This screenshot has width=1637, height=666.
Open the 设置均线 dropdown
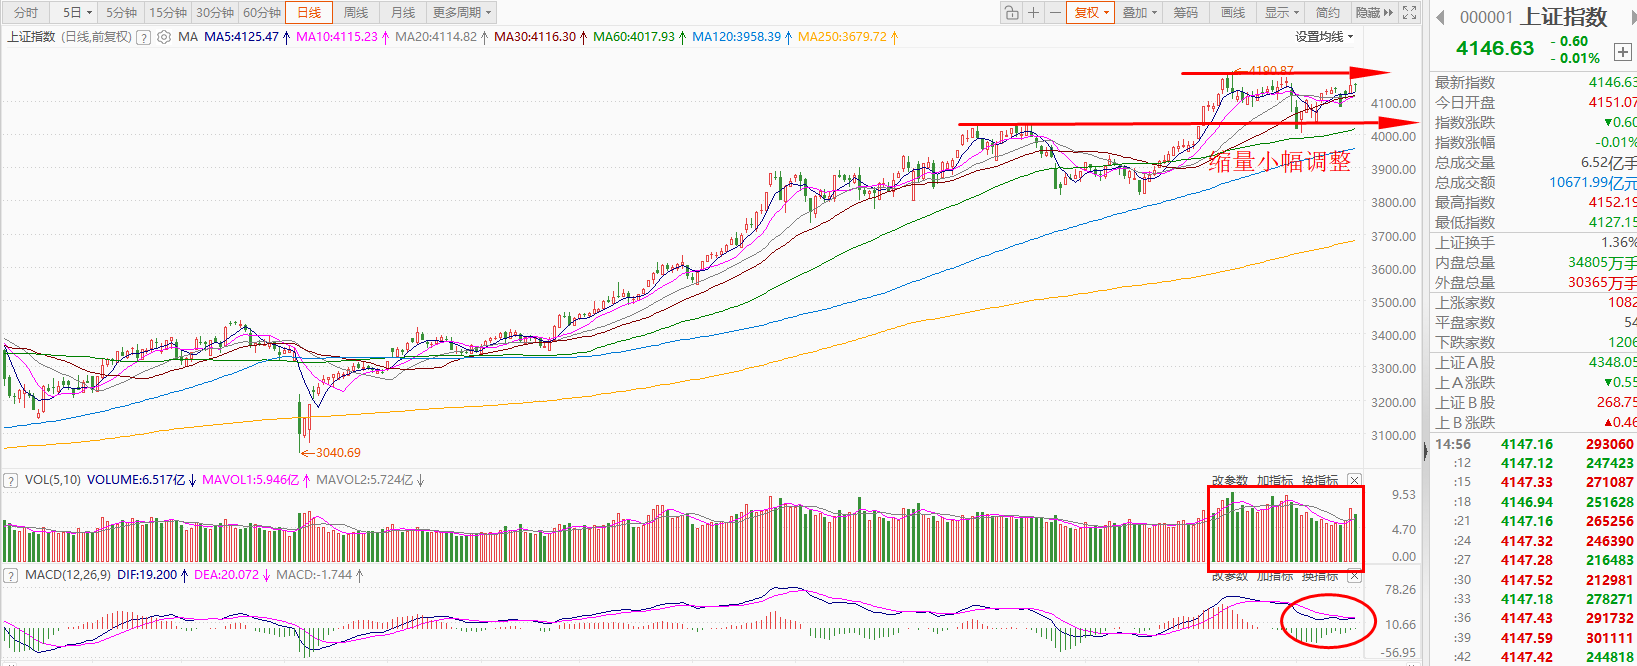tap(1324, 37)
